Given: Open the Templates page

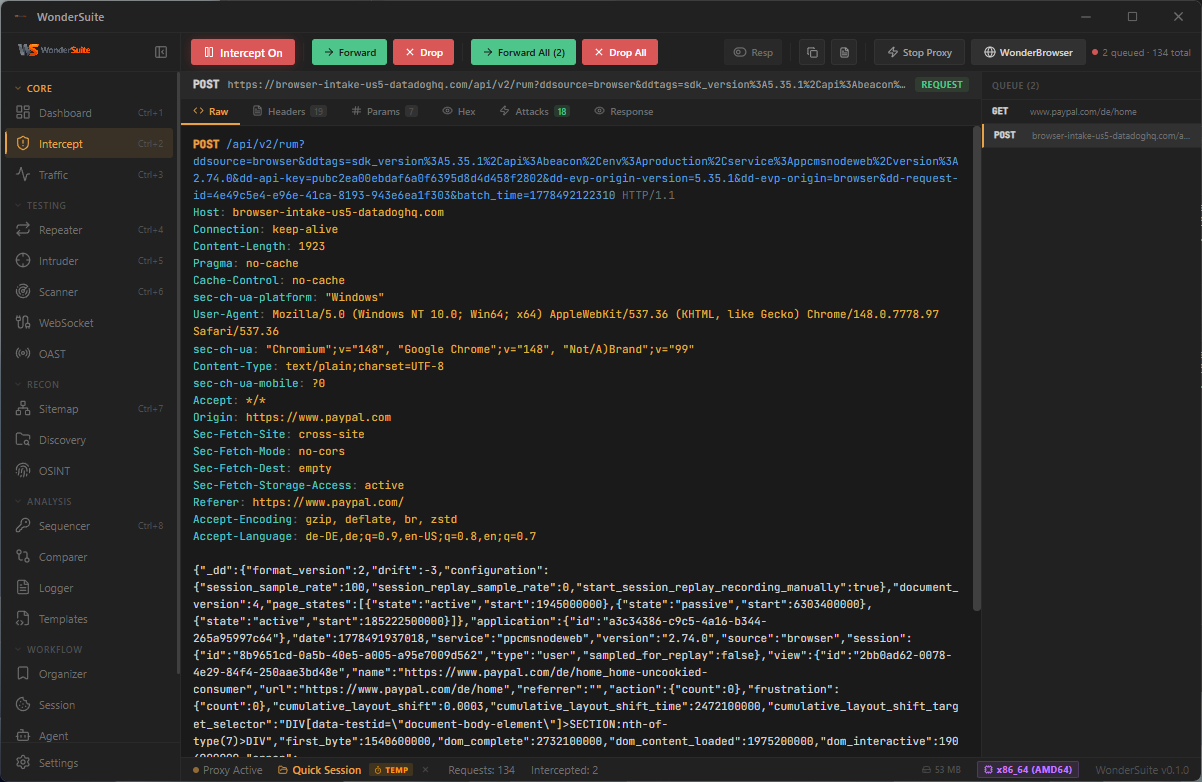Looking at the screenshot, I should [88, 619].
